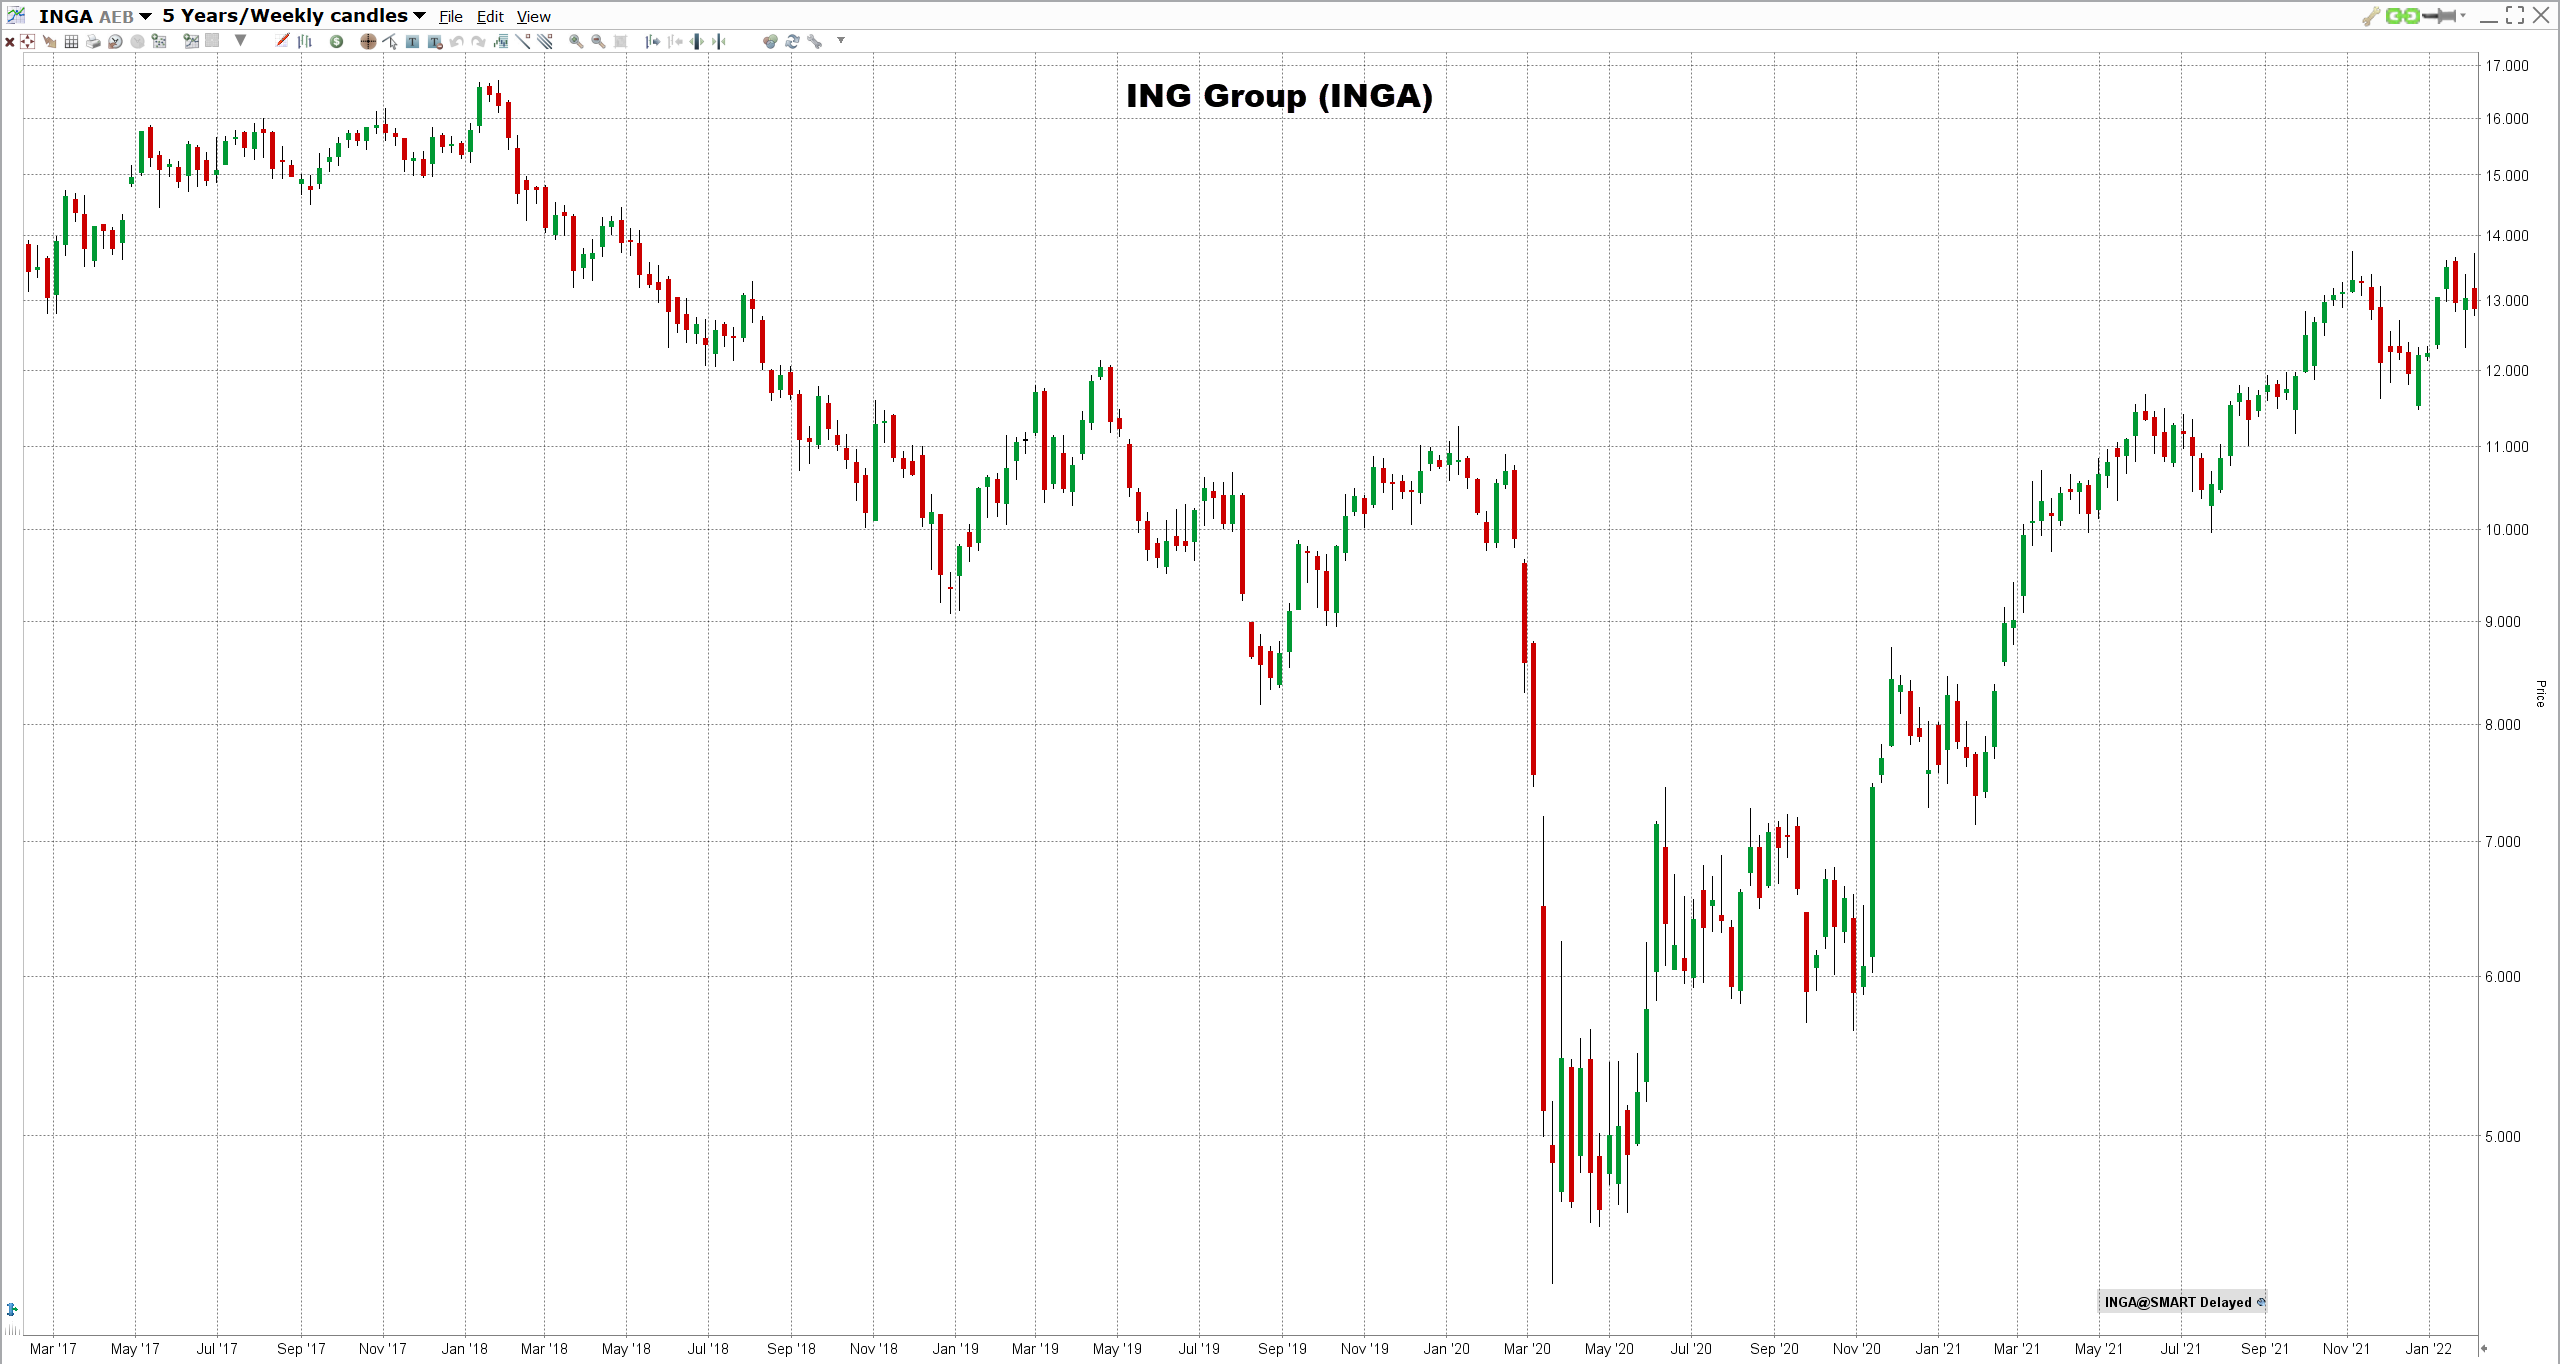Click the printer icon to print the chart

(x=93, y=41)
